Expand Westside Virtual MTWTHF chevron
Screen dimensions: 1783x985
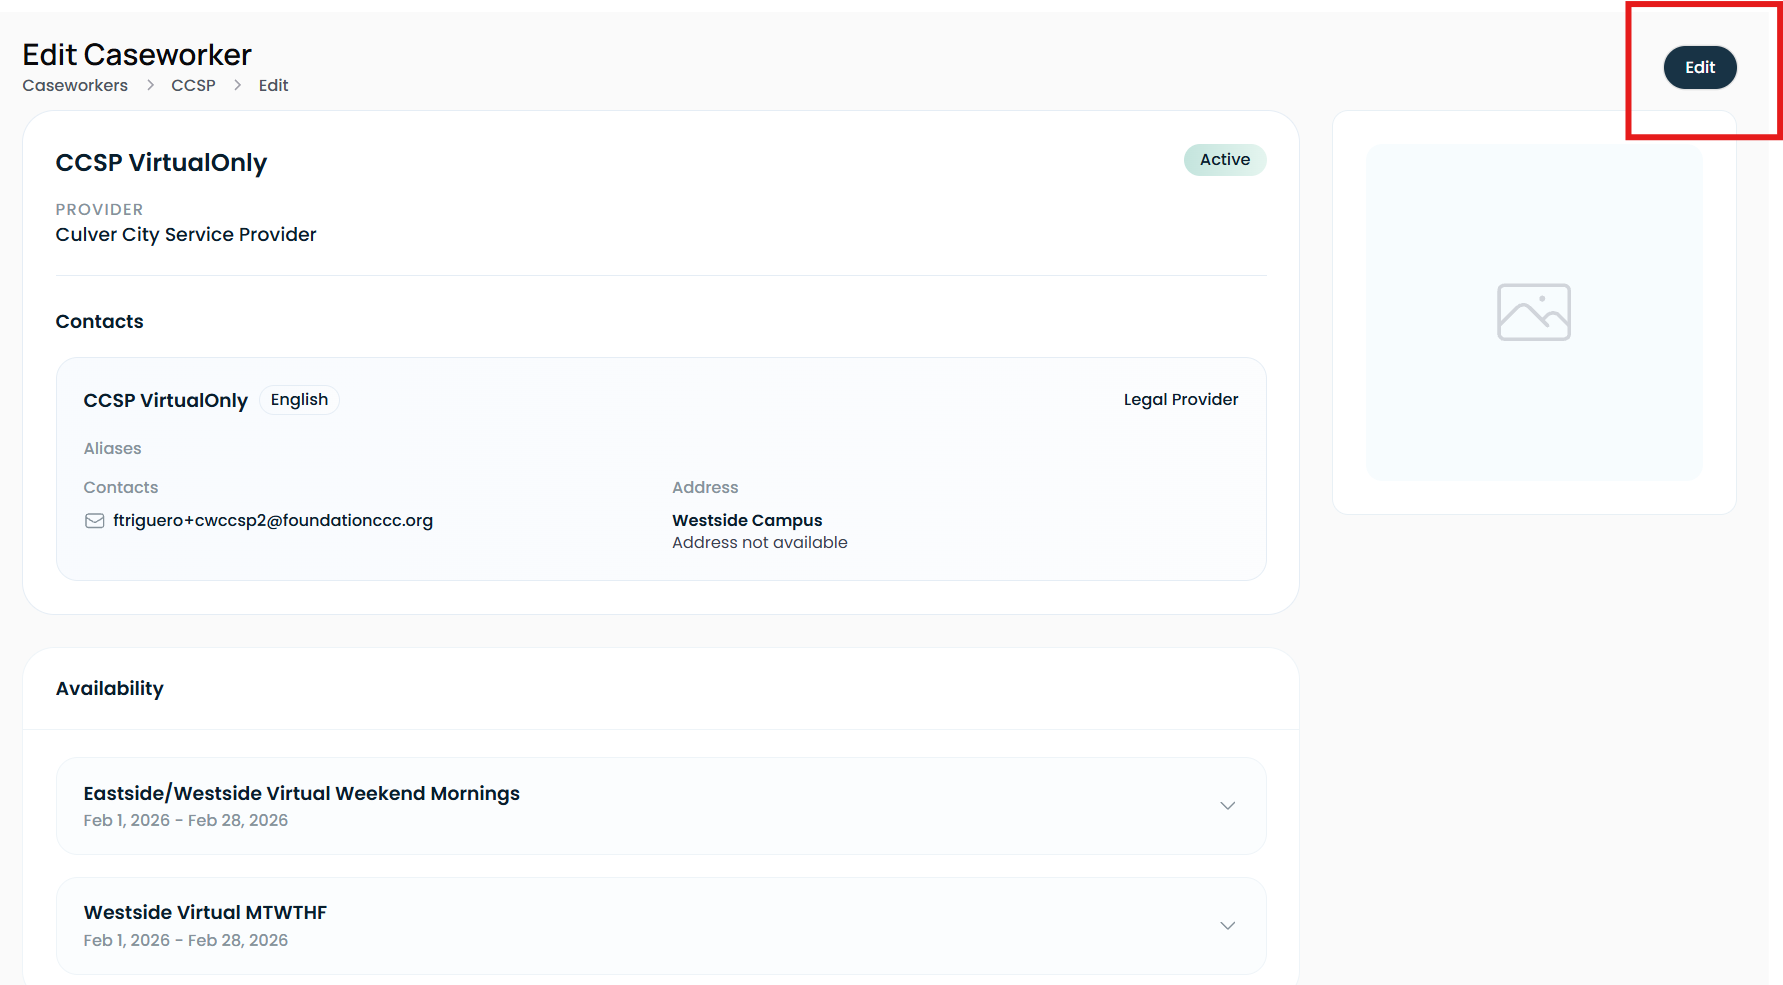pos(1228,926)
